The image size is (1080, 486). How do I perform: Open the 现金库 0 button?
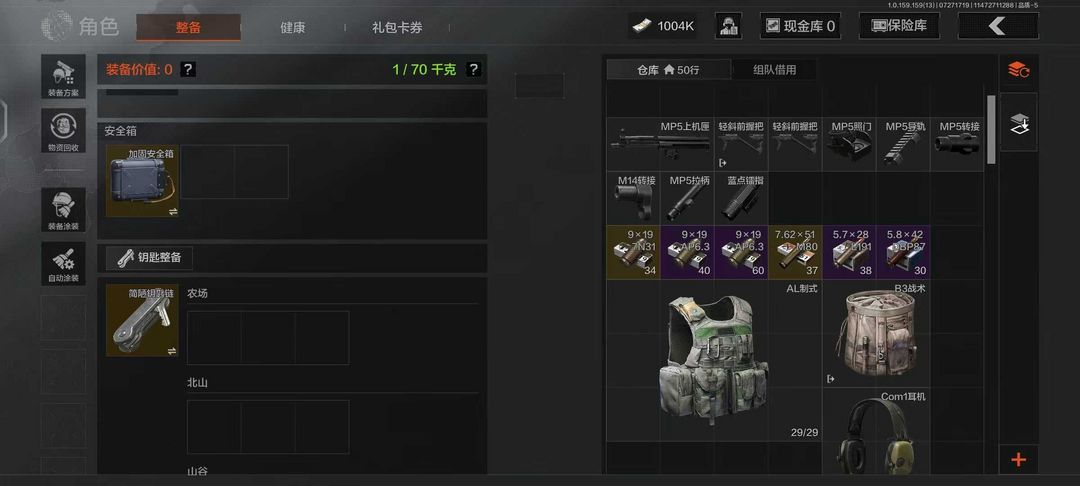coord(800,26)
